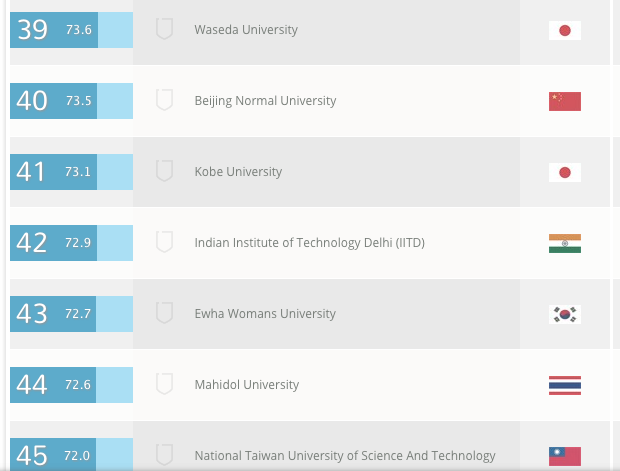Open Ewha Womans University link

[265, 314]
